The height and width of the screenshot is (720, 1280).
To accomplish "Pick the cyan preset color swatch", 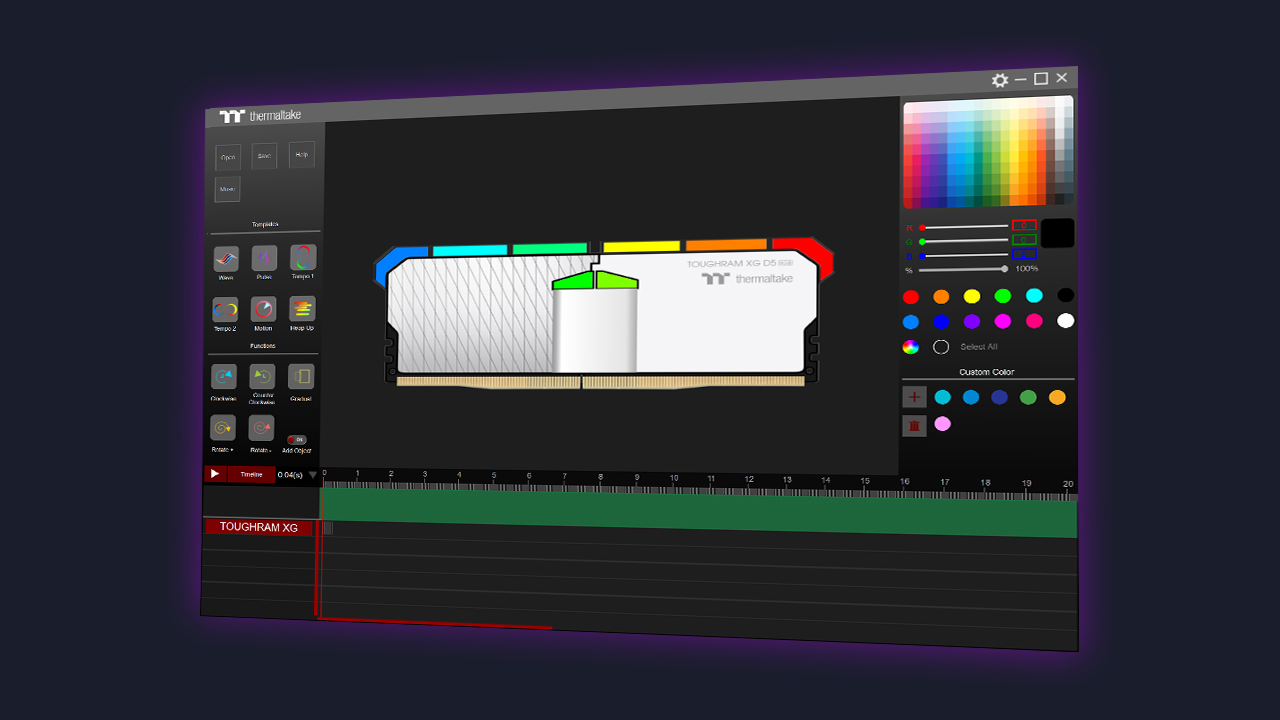I will pyautogui.click(x=1034, y=295).
